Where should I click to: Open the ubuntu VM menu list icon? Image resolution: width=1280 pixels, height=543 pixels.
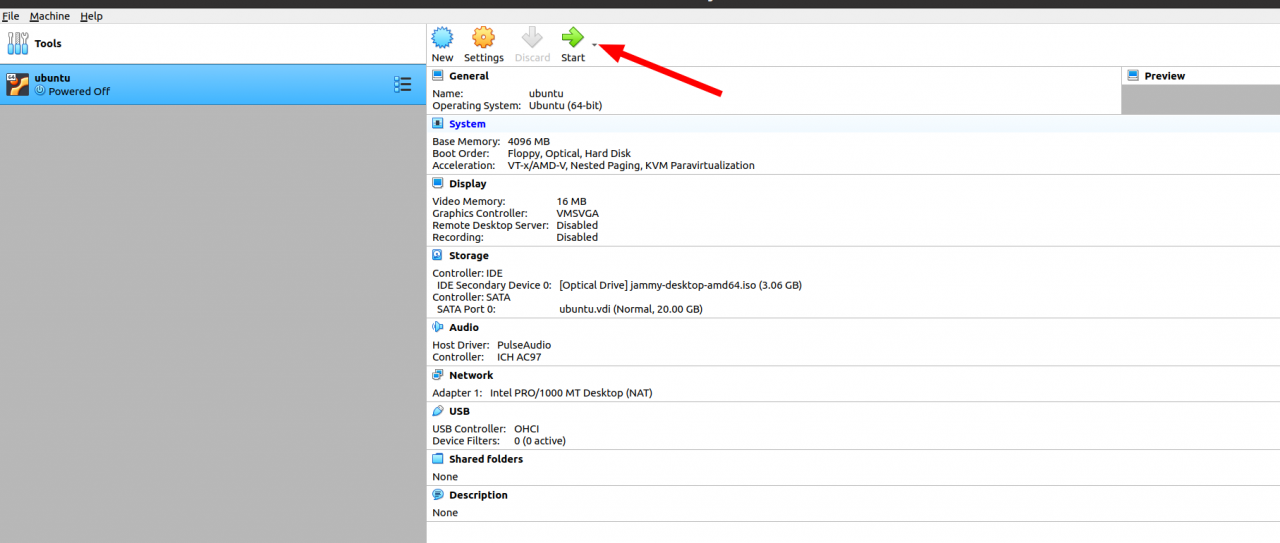(x=402, y=85)
